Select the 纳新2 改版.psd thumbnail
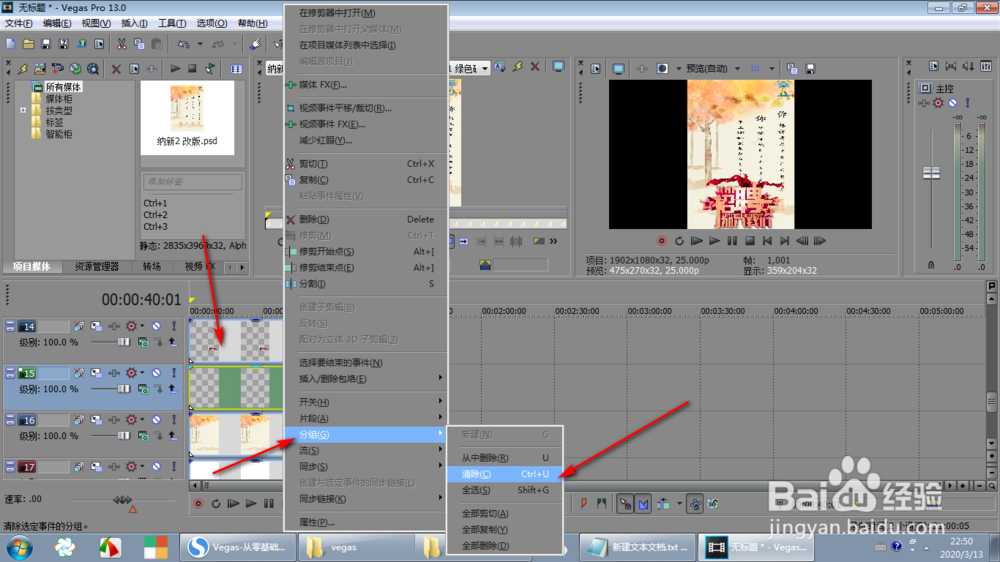This screenshot has width=1000, height=562. [x=187, y=117]
